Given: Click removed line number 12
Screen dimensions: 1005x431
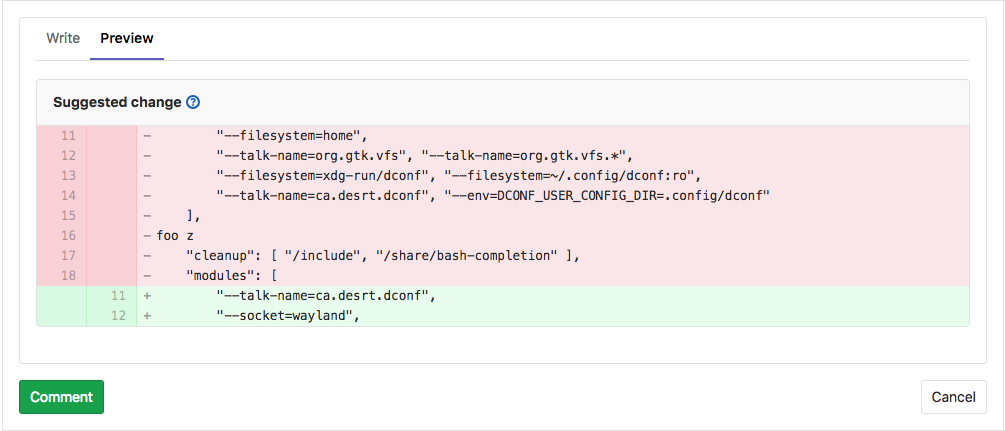Looking at the screenshot, I should 68,155.
